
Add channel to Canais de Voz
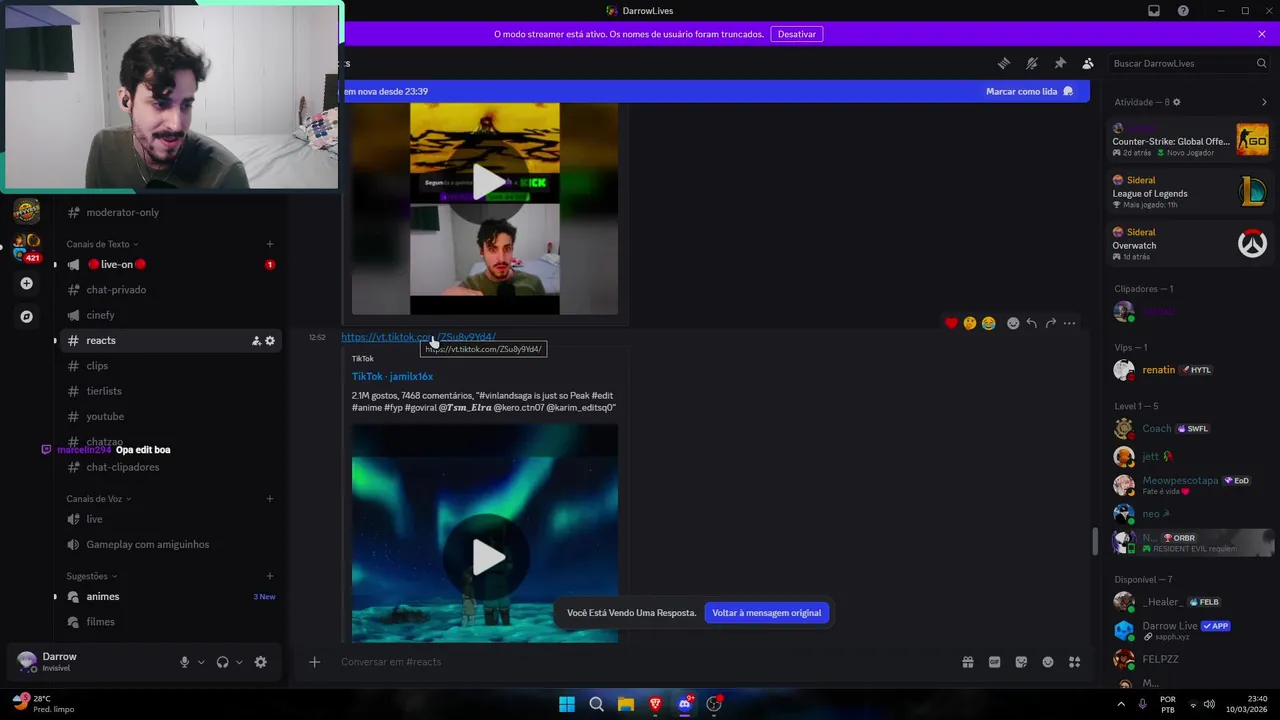270,499
